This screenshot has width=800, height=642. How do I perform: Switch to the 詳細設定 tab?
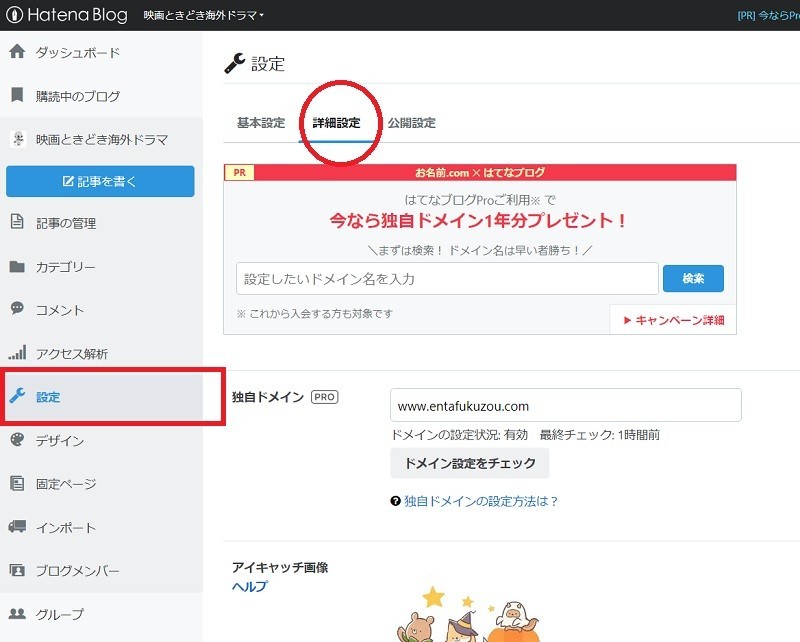click(336, 122)
